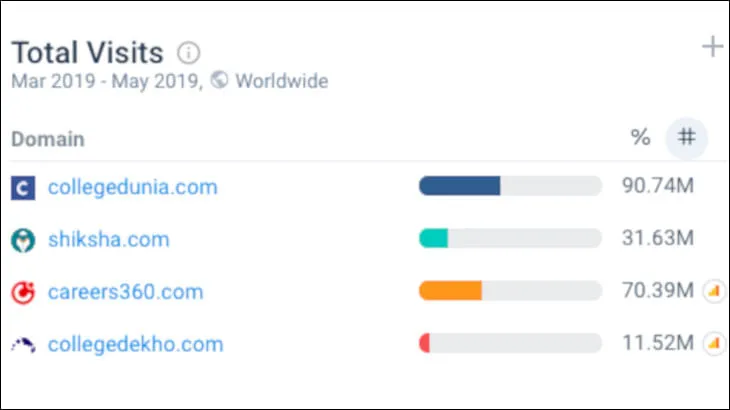
Task: Click the analytics badge next to 70.39M
Action: click(x=714, y=291)
